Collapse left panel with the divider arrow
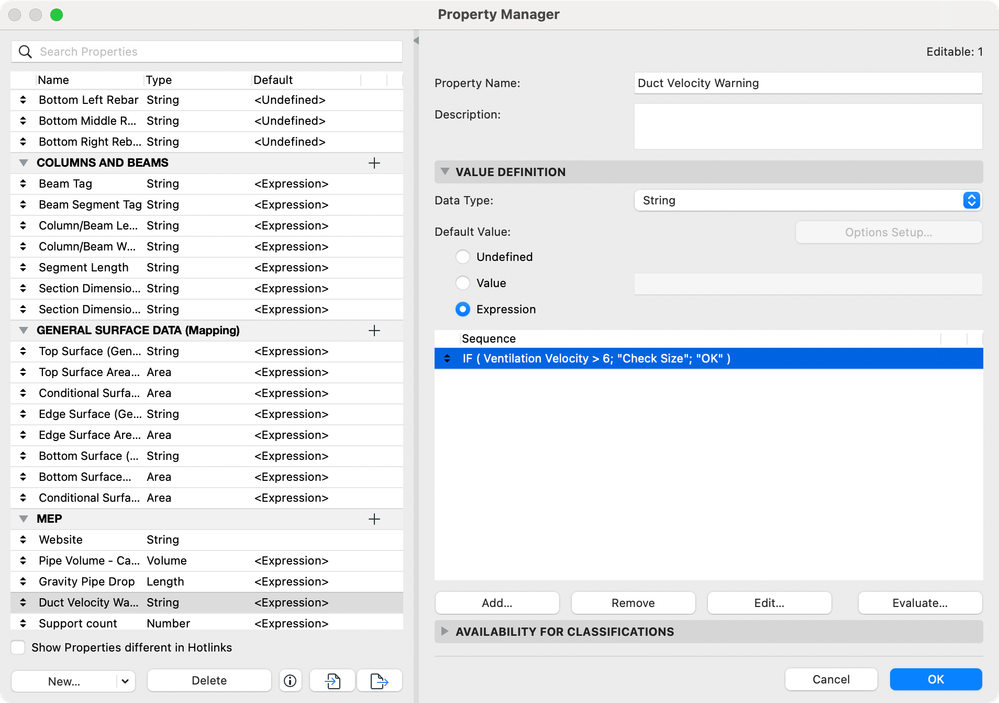The height and width of the screenshot is (703, 999). pyautogui.click(x=416, y=41)
